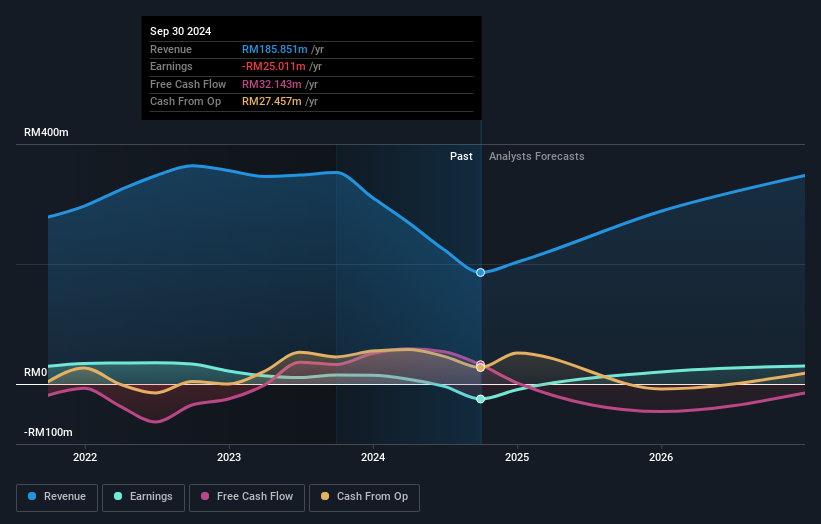The width and height of the screenshot is (821, 524).
Task: Click the 'Free Cash Flow' row label in tooltip
Action: coord(188,84)
